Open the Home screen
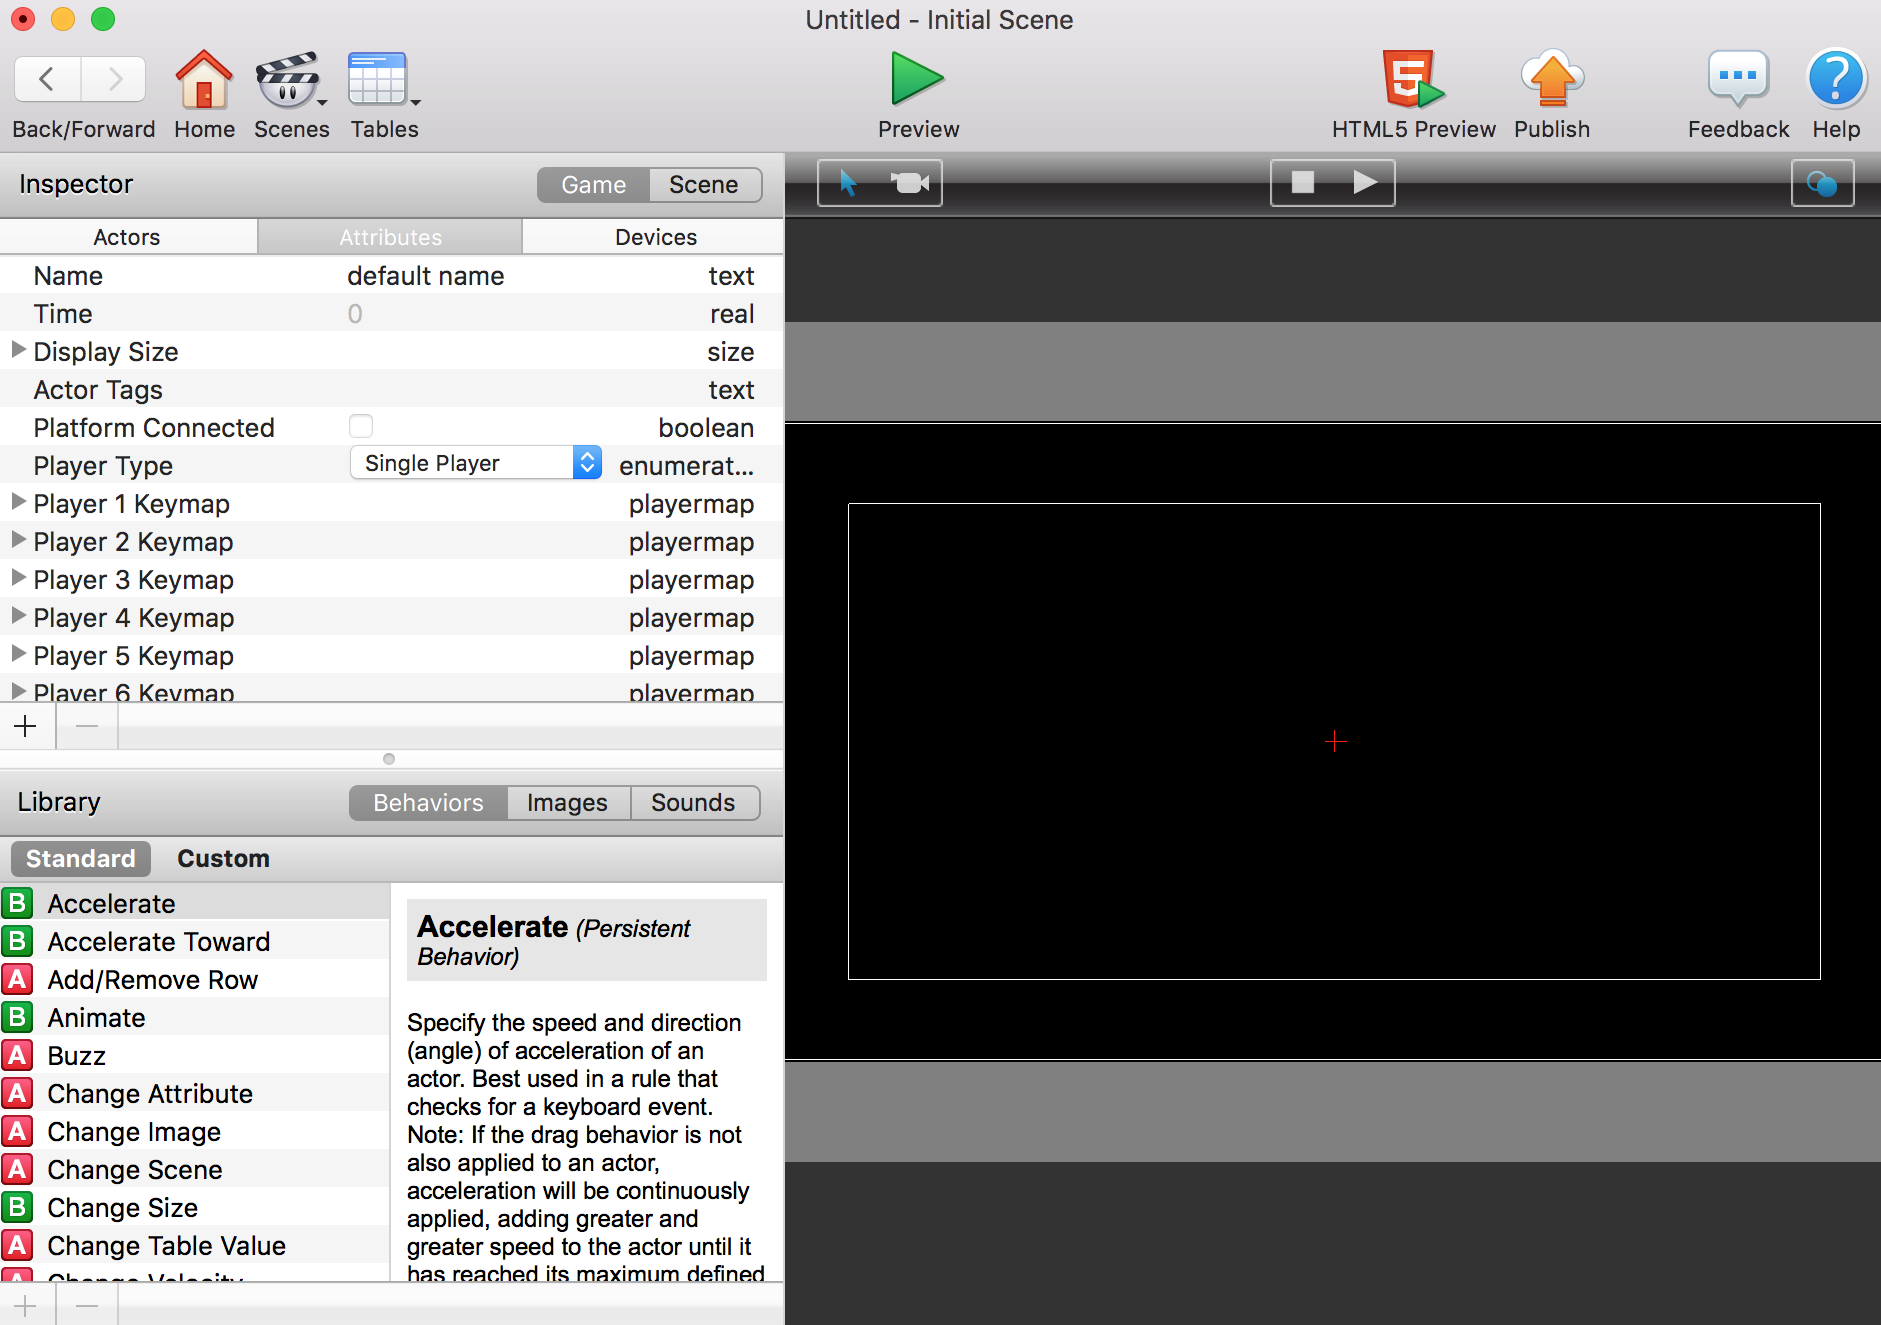 pyautogui.click(x=204, y=79)
